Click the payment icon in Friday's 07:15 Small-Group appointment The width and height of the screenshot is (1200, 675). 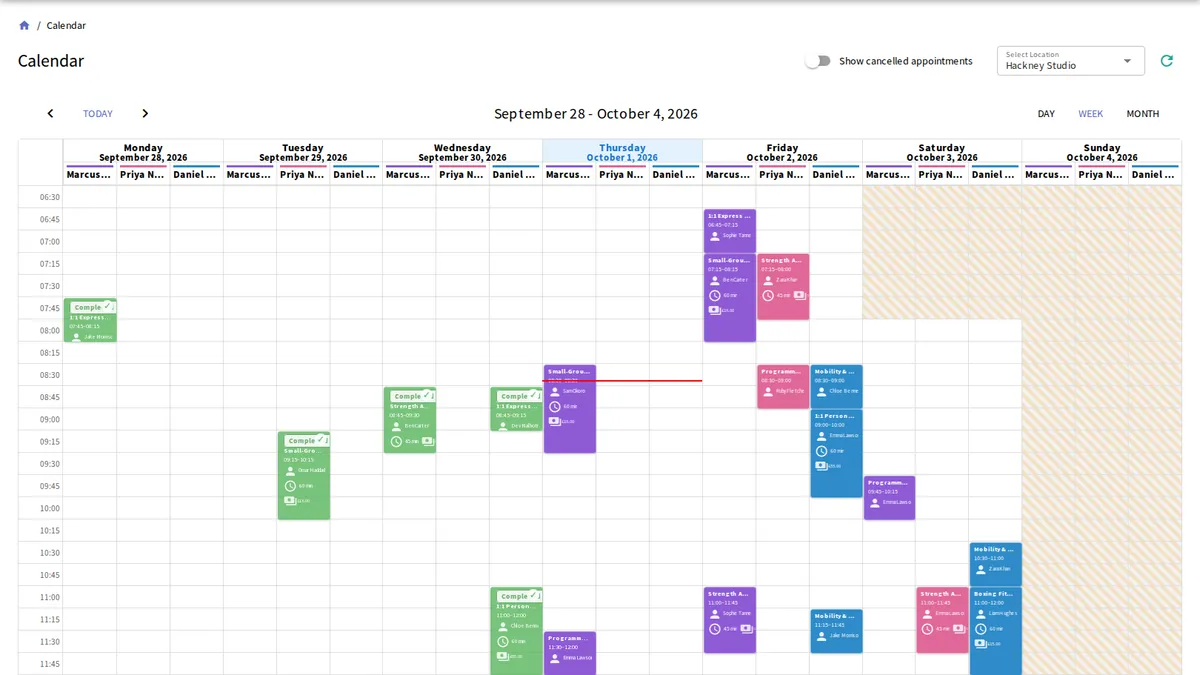tap(714, 310)
